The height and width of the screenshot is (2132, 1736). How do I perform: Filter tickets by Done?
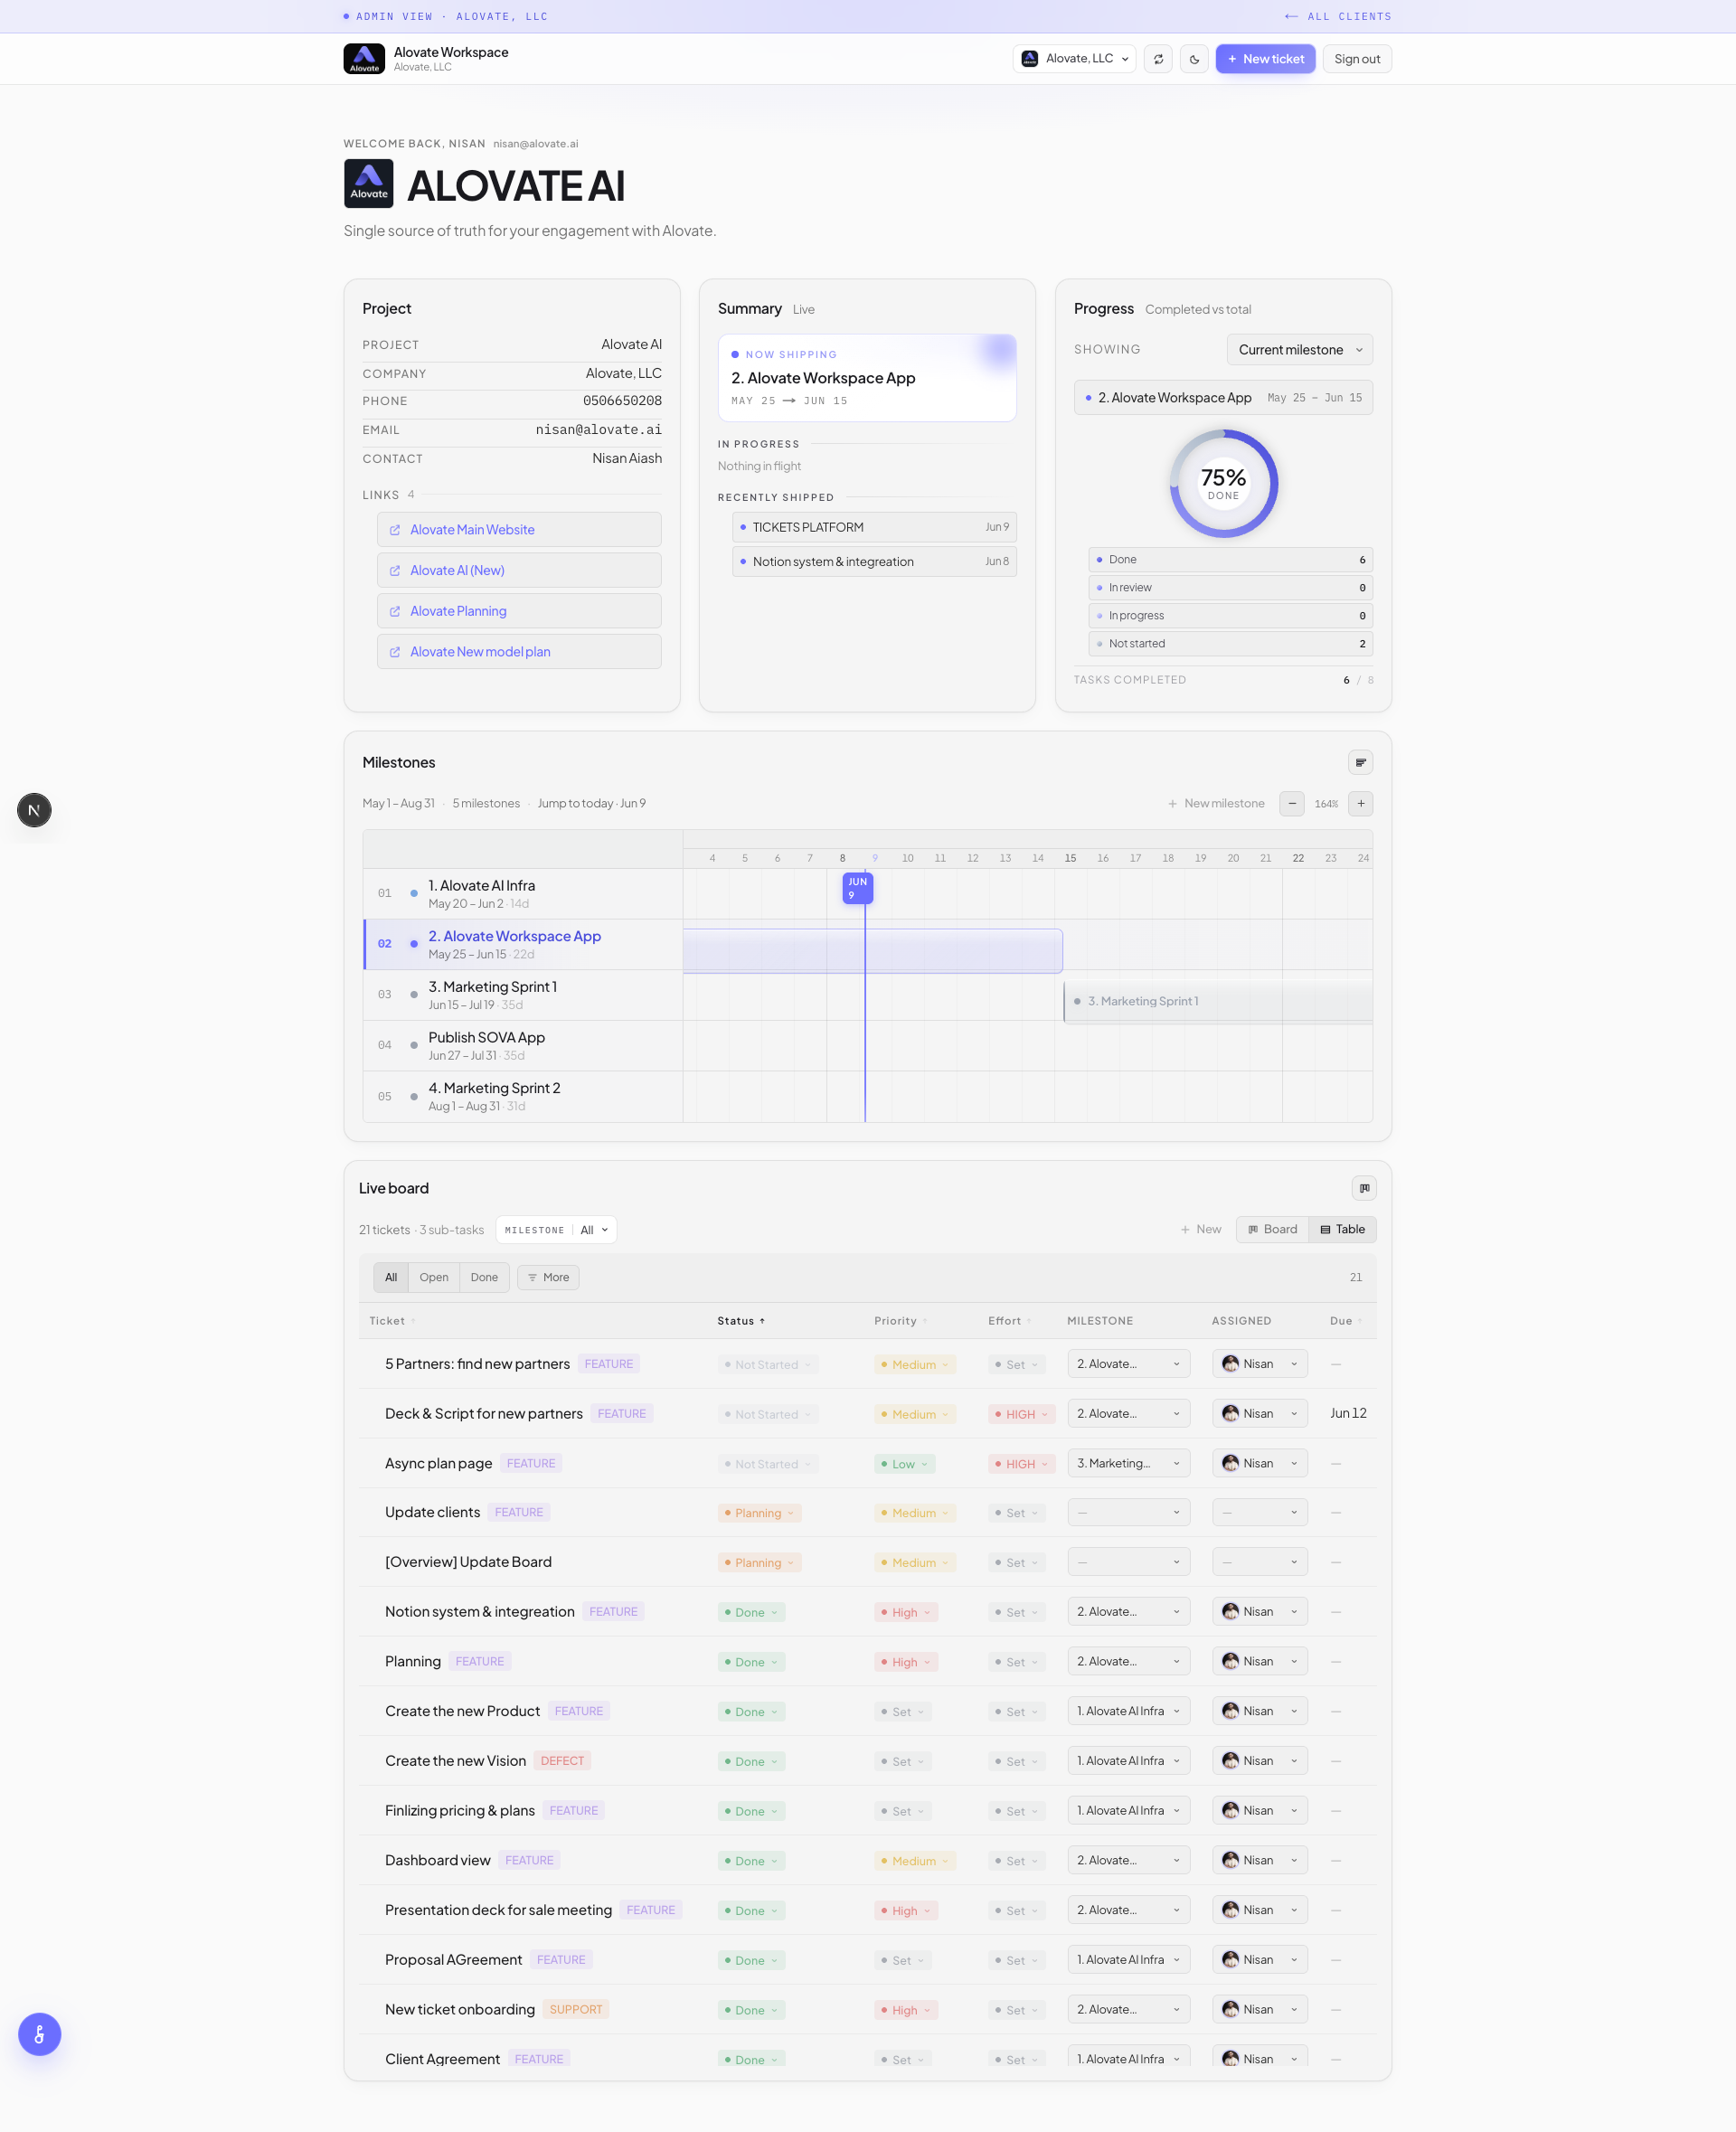click(484, 1277)
